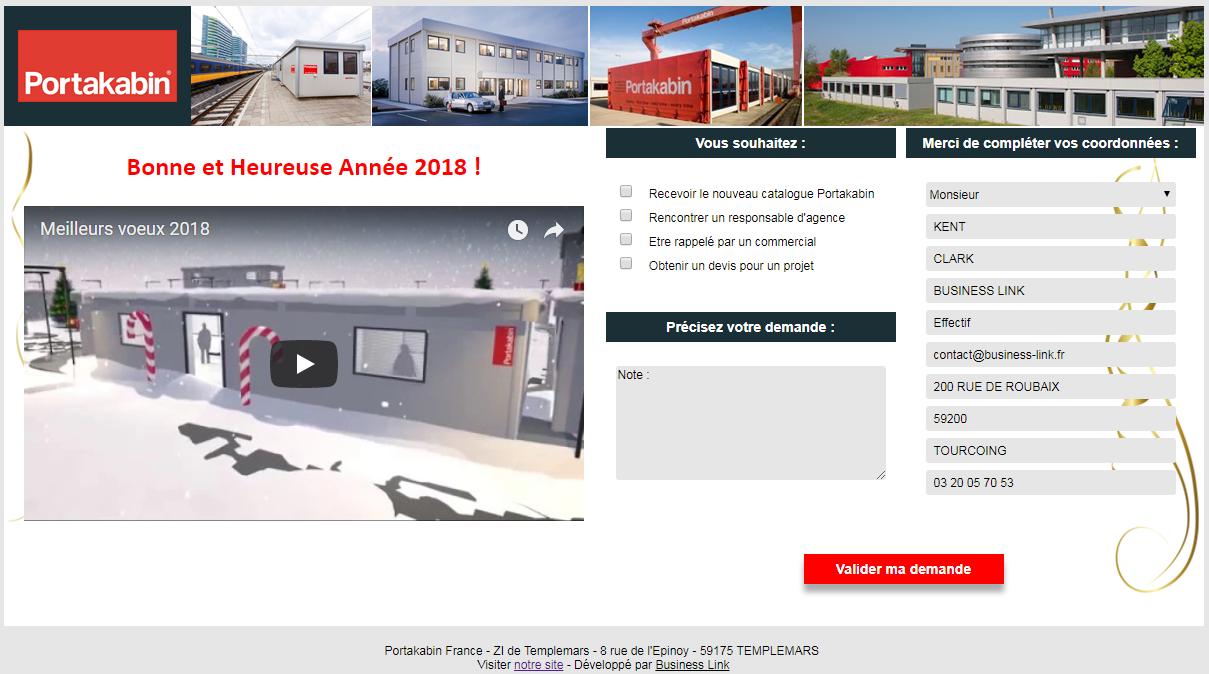Click the Watch Later clock icon on video

pos(517,230)
